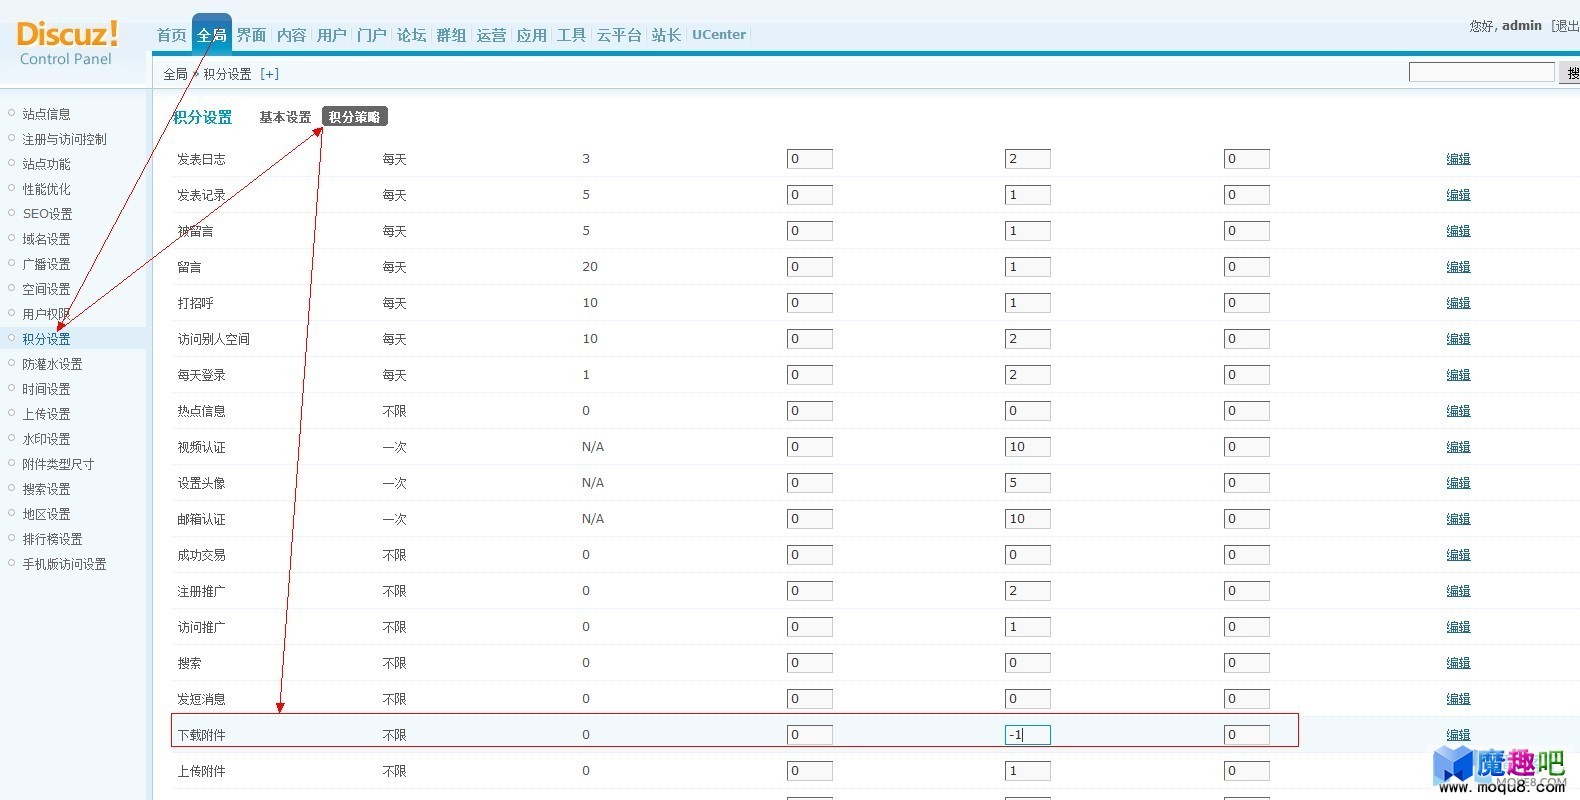Open 时间设置 in the sidebar
1580x800 pixels.
coord(46,389)
